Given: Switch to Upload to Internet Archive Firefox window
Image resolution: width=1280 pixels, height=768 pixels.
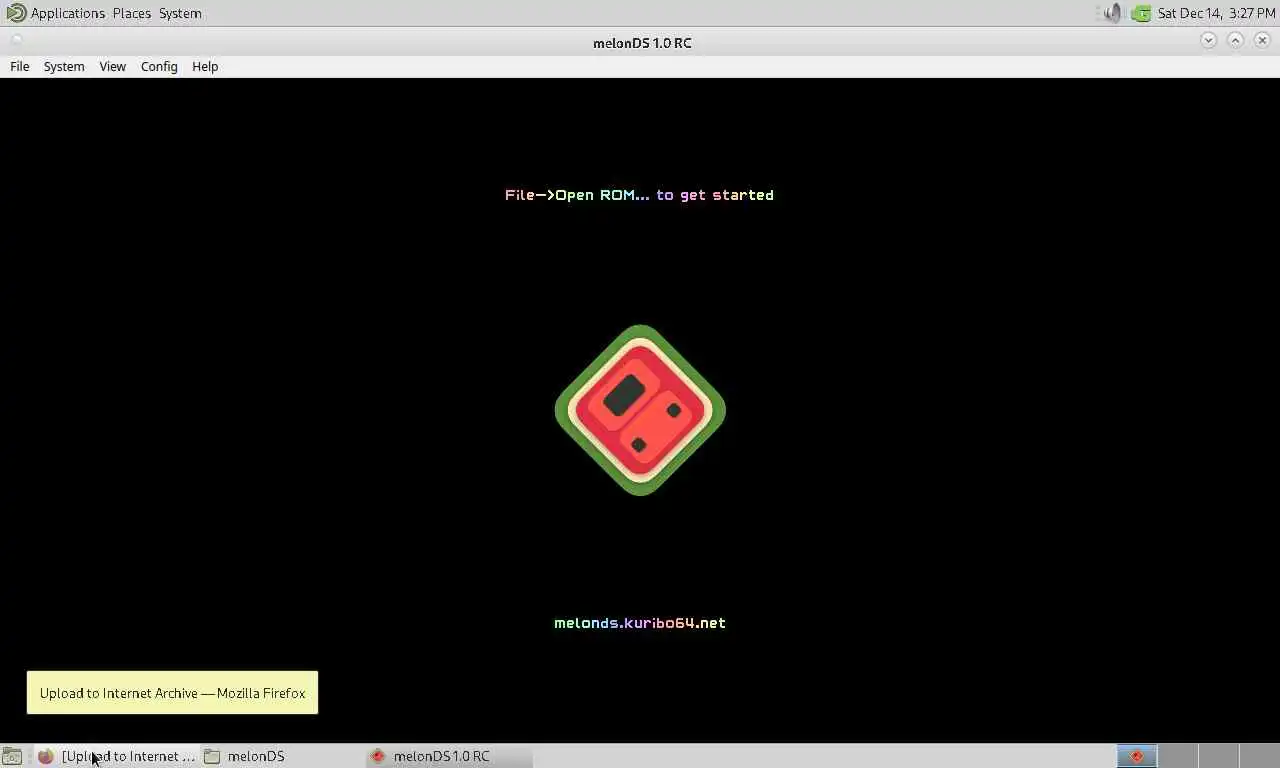Looking at the screenshot, I should pyautogui.click(x=116, y=756).
